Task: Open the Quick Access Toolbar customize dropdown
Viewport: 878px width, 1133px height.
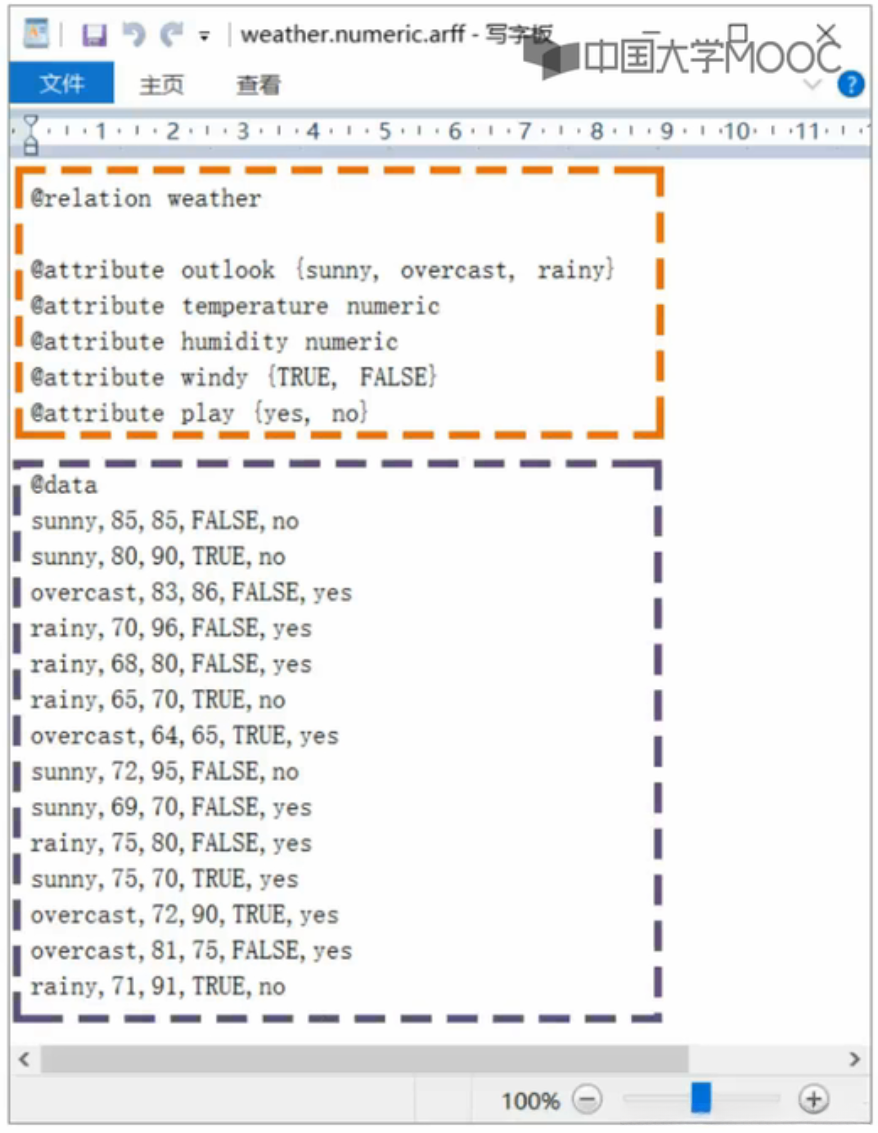Action: click(x=205, y=35)
